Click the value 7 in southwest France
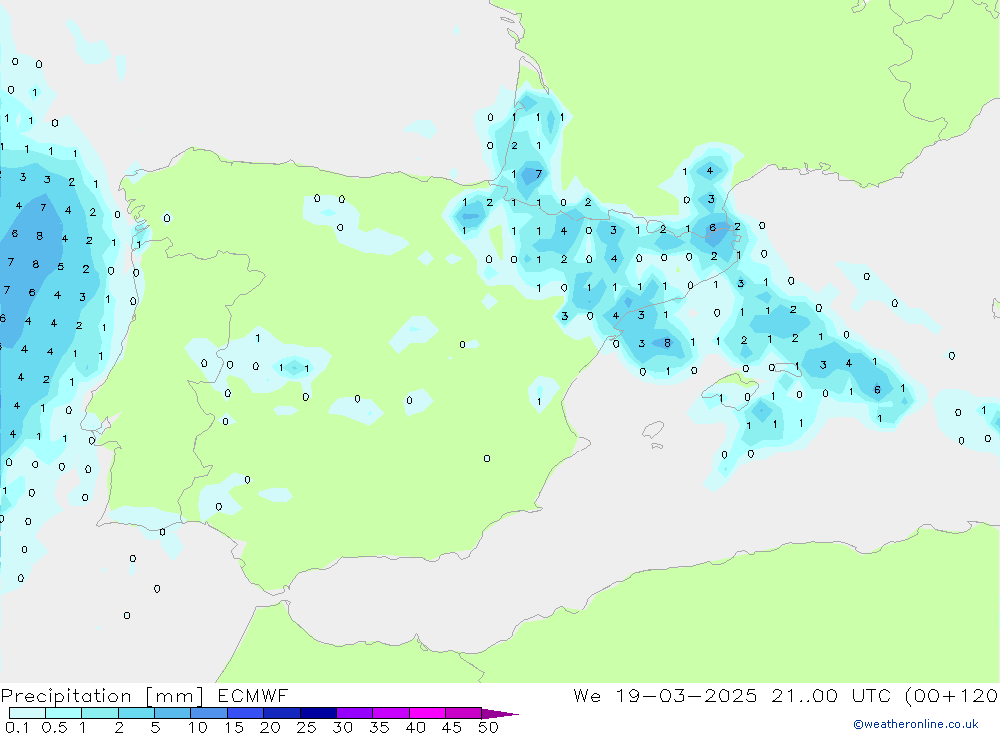This screenshot has height=733, width=1000. click(539, 174)
